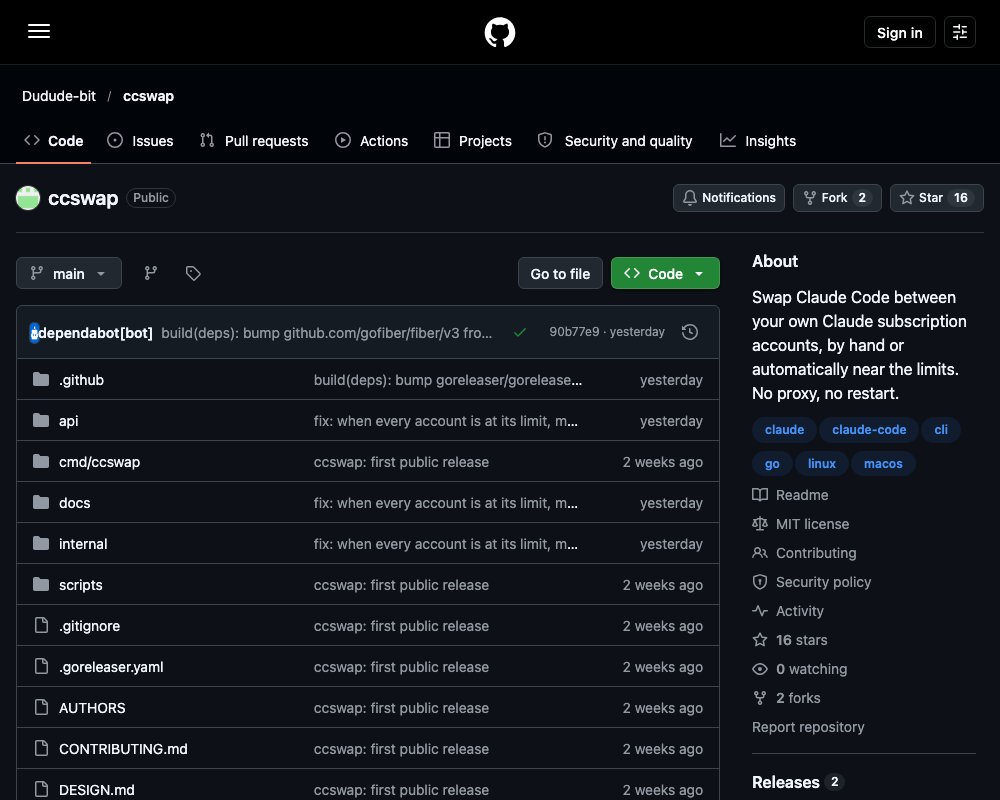The image size is (1000, 800).
Task: Open the AUTHORS file
Action: tap(92, 707)
